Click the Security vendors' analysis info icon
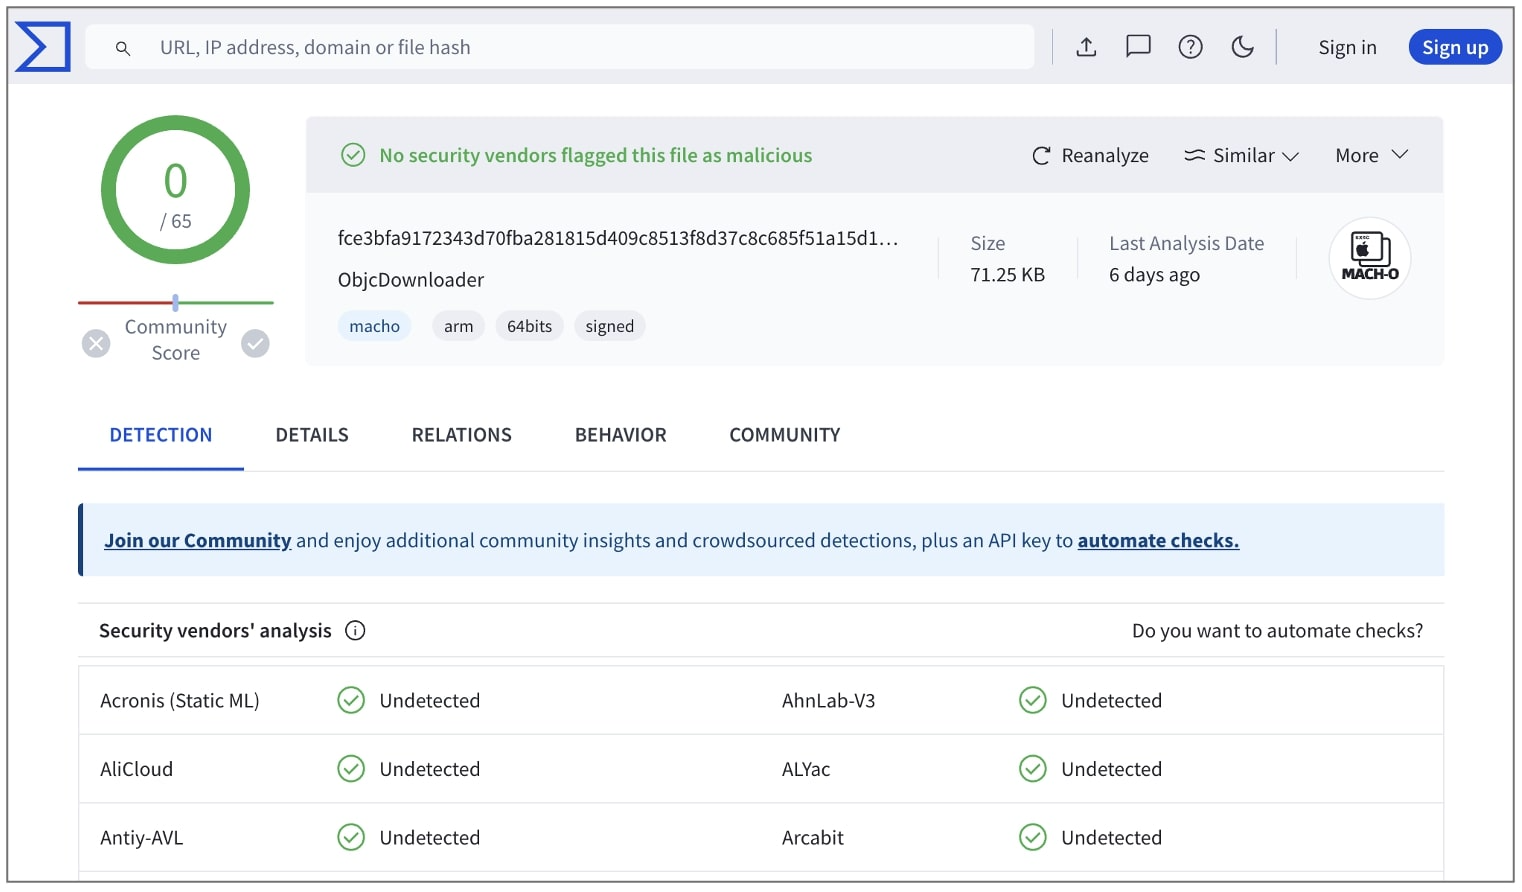1522x892 pixels. (x=355, y=630)
